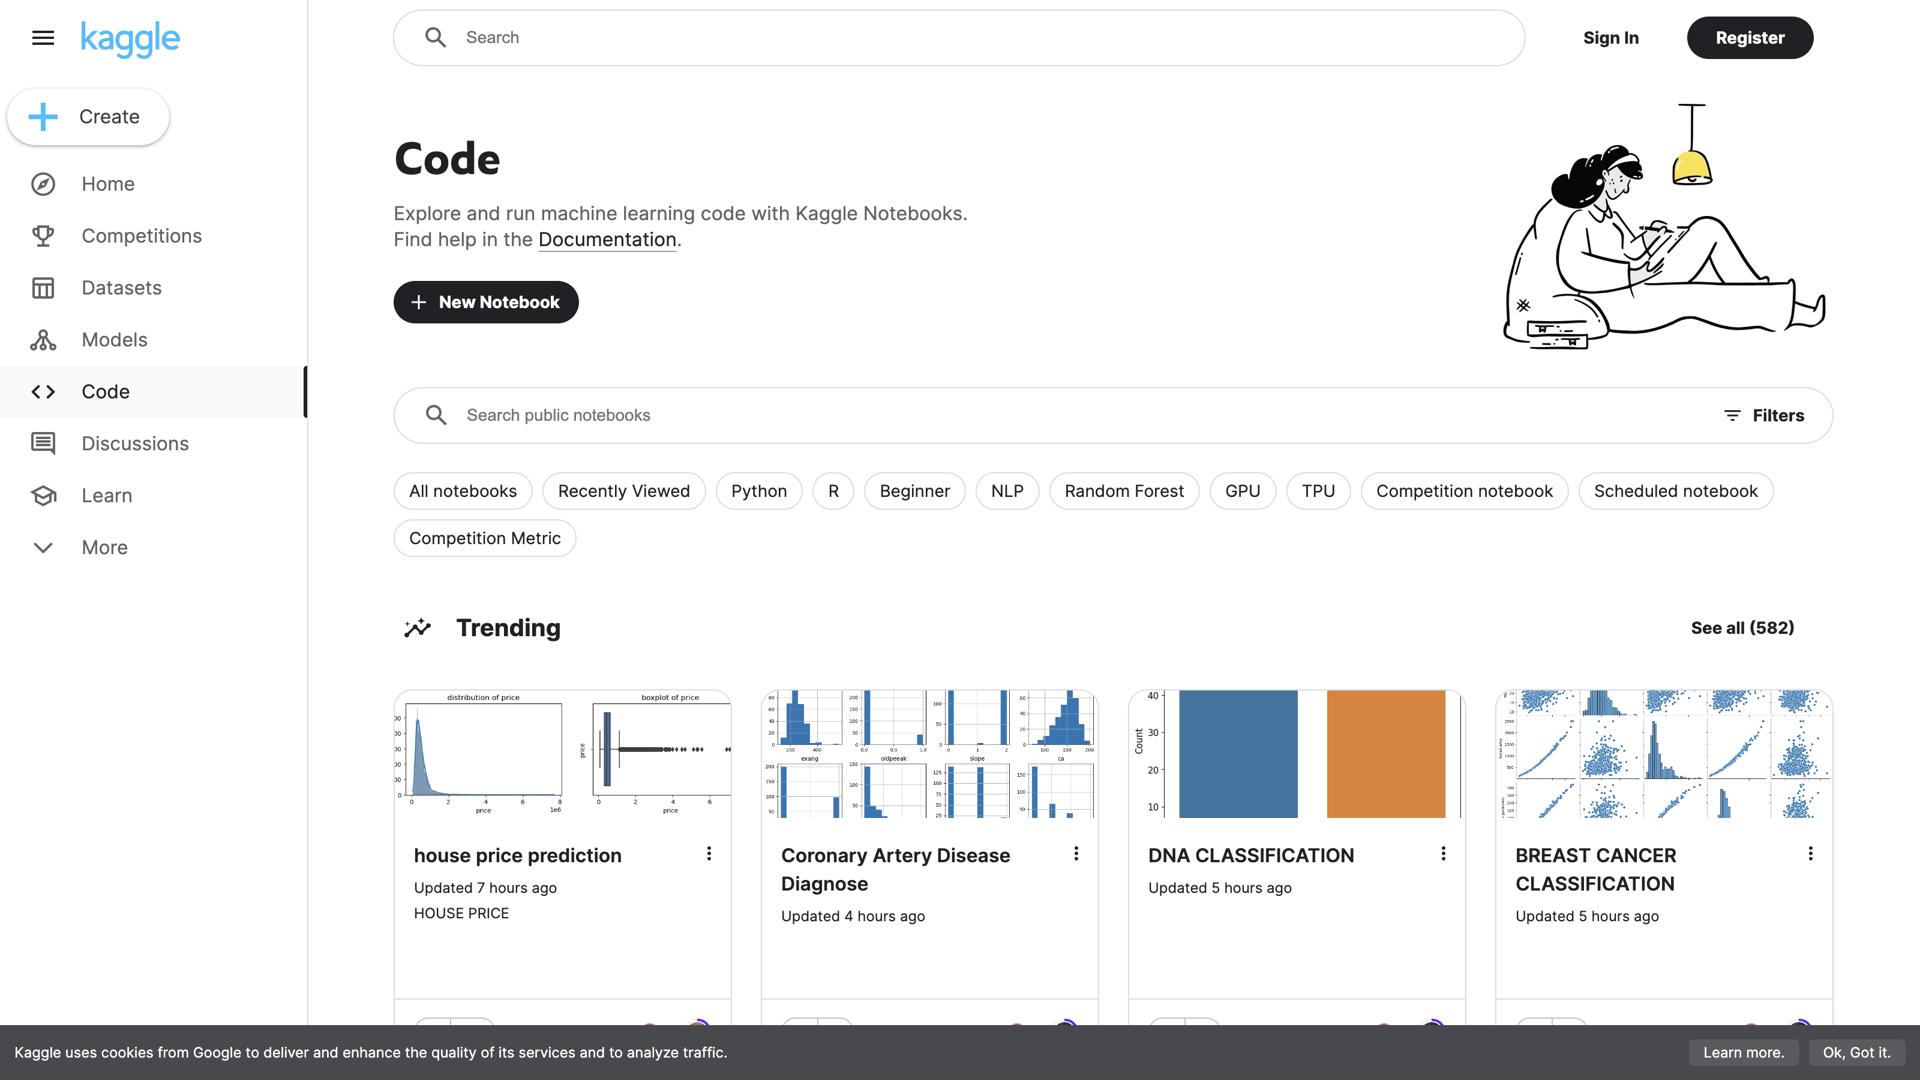Open the hamburger navigation menu
Screen dimensions: 1920x1080
pos(42,37)
